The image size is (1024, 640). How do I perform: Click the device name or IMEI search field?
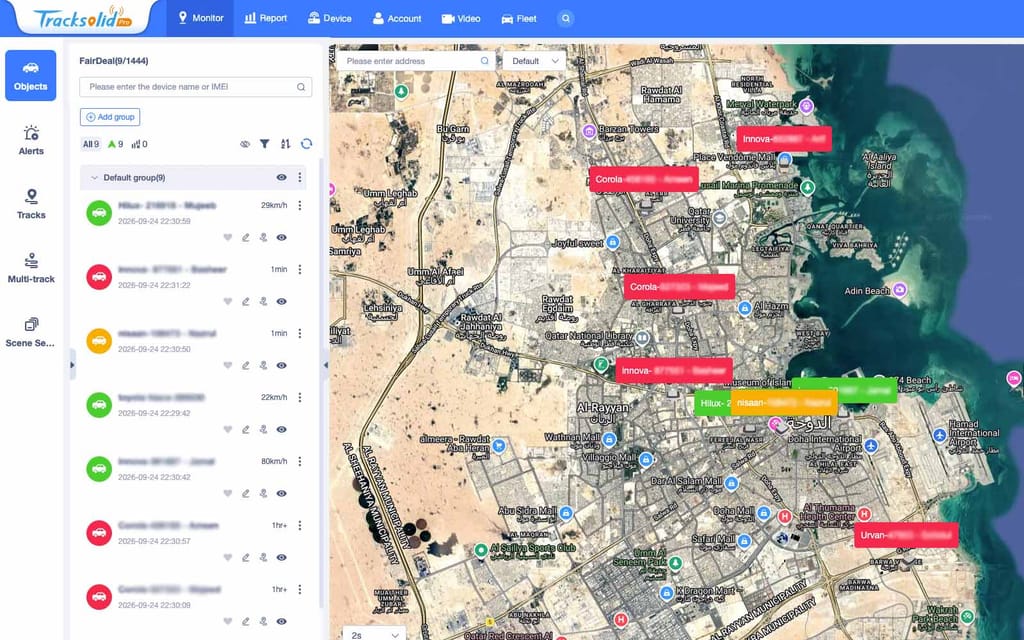point(195,87)
